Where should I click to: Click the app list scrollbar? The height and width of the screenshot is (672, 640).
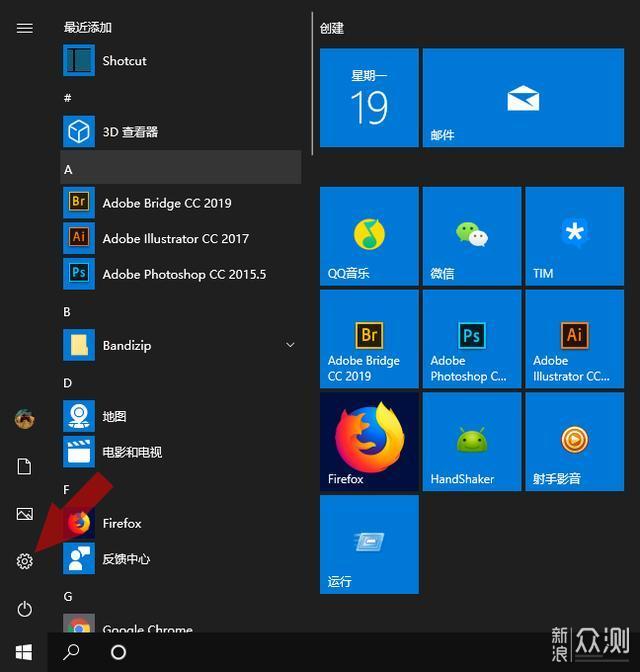312,84
